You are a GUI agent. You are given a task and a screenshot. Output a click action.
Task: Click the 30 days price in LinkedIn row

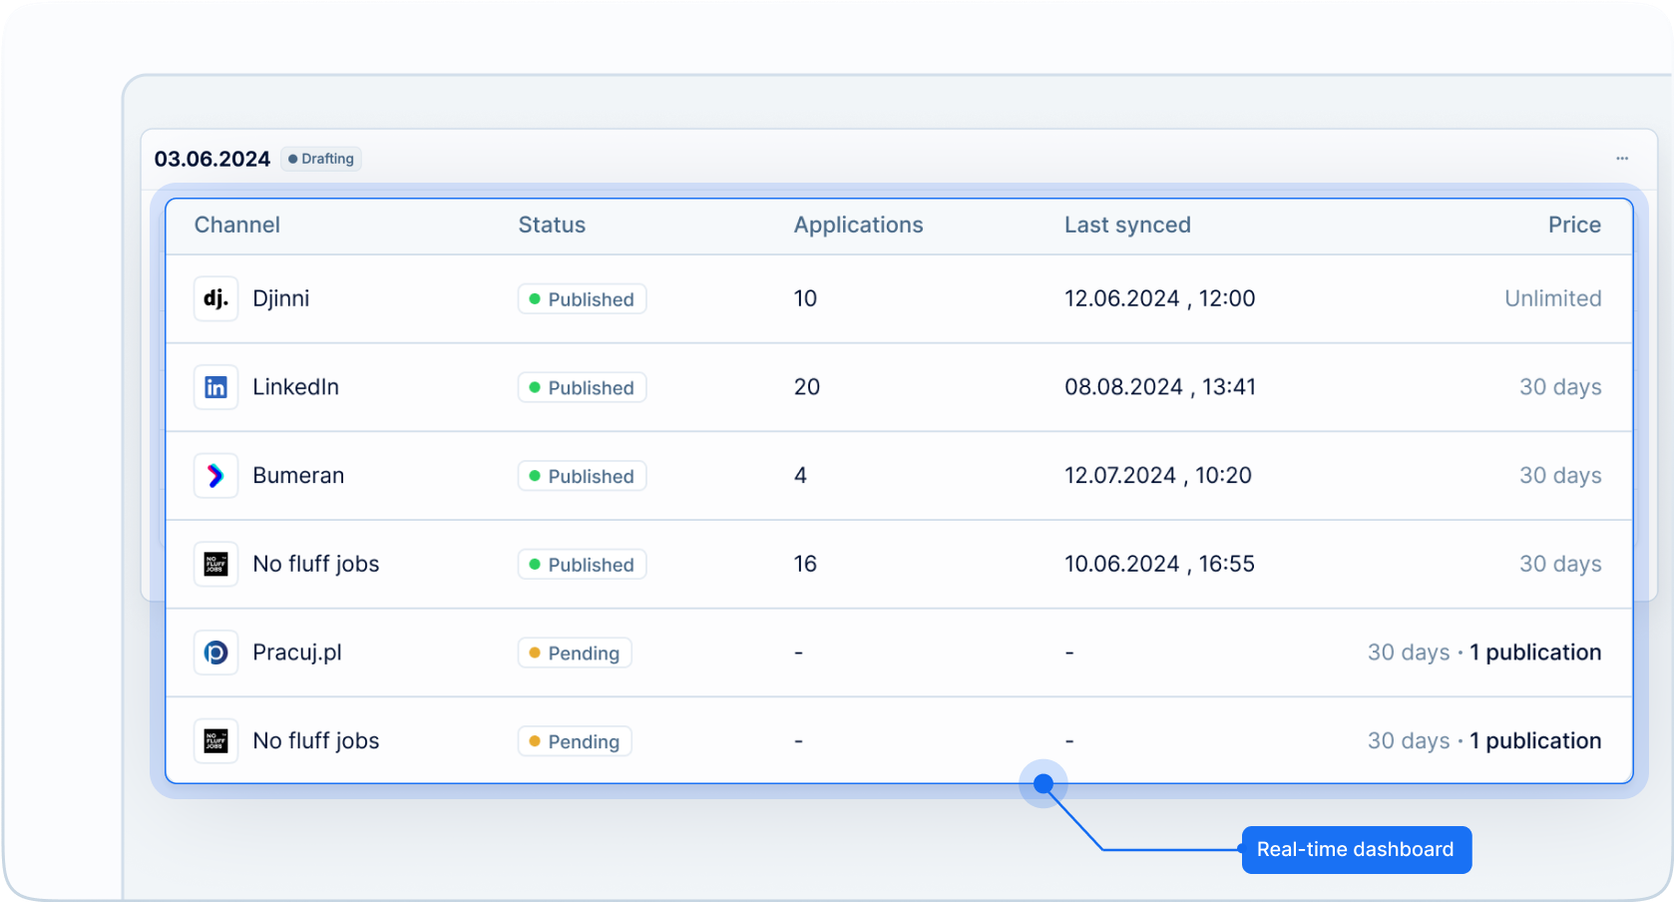1560,387
